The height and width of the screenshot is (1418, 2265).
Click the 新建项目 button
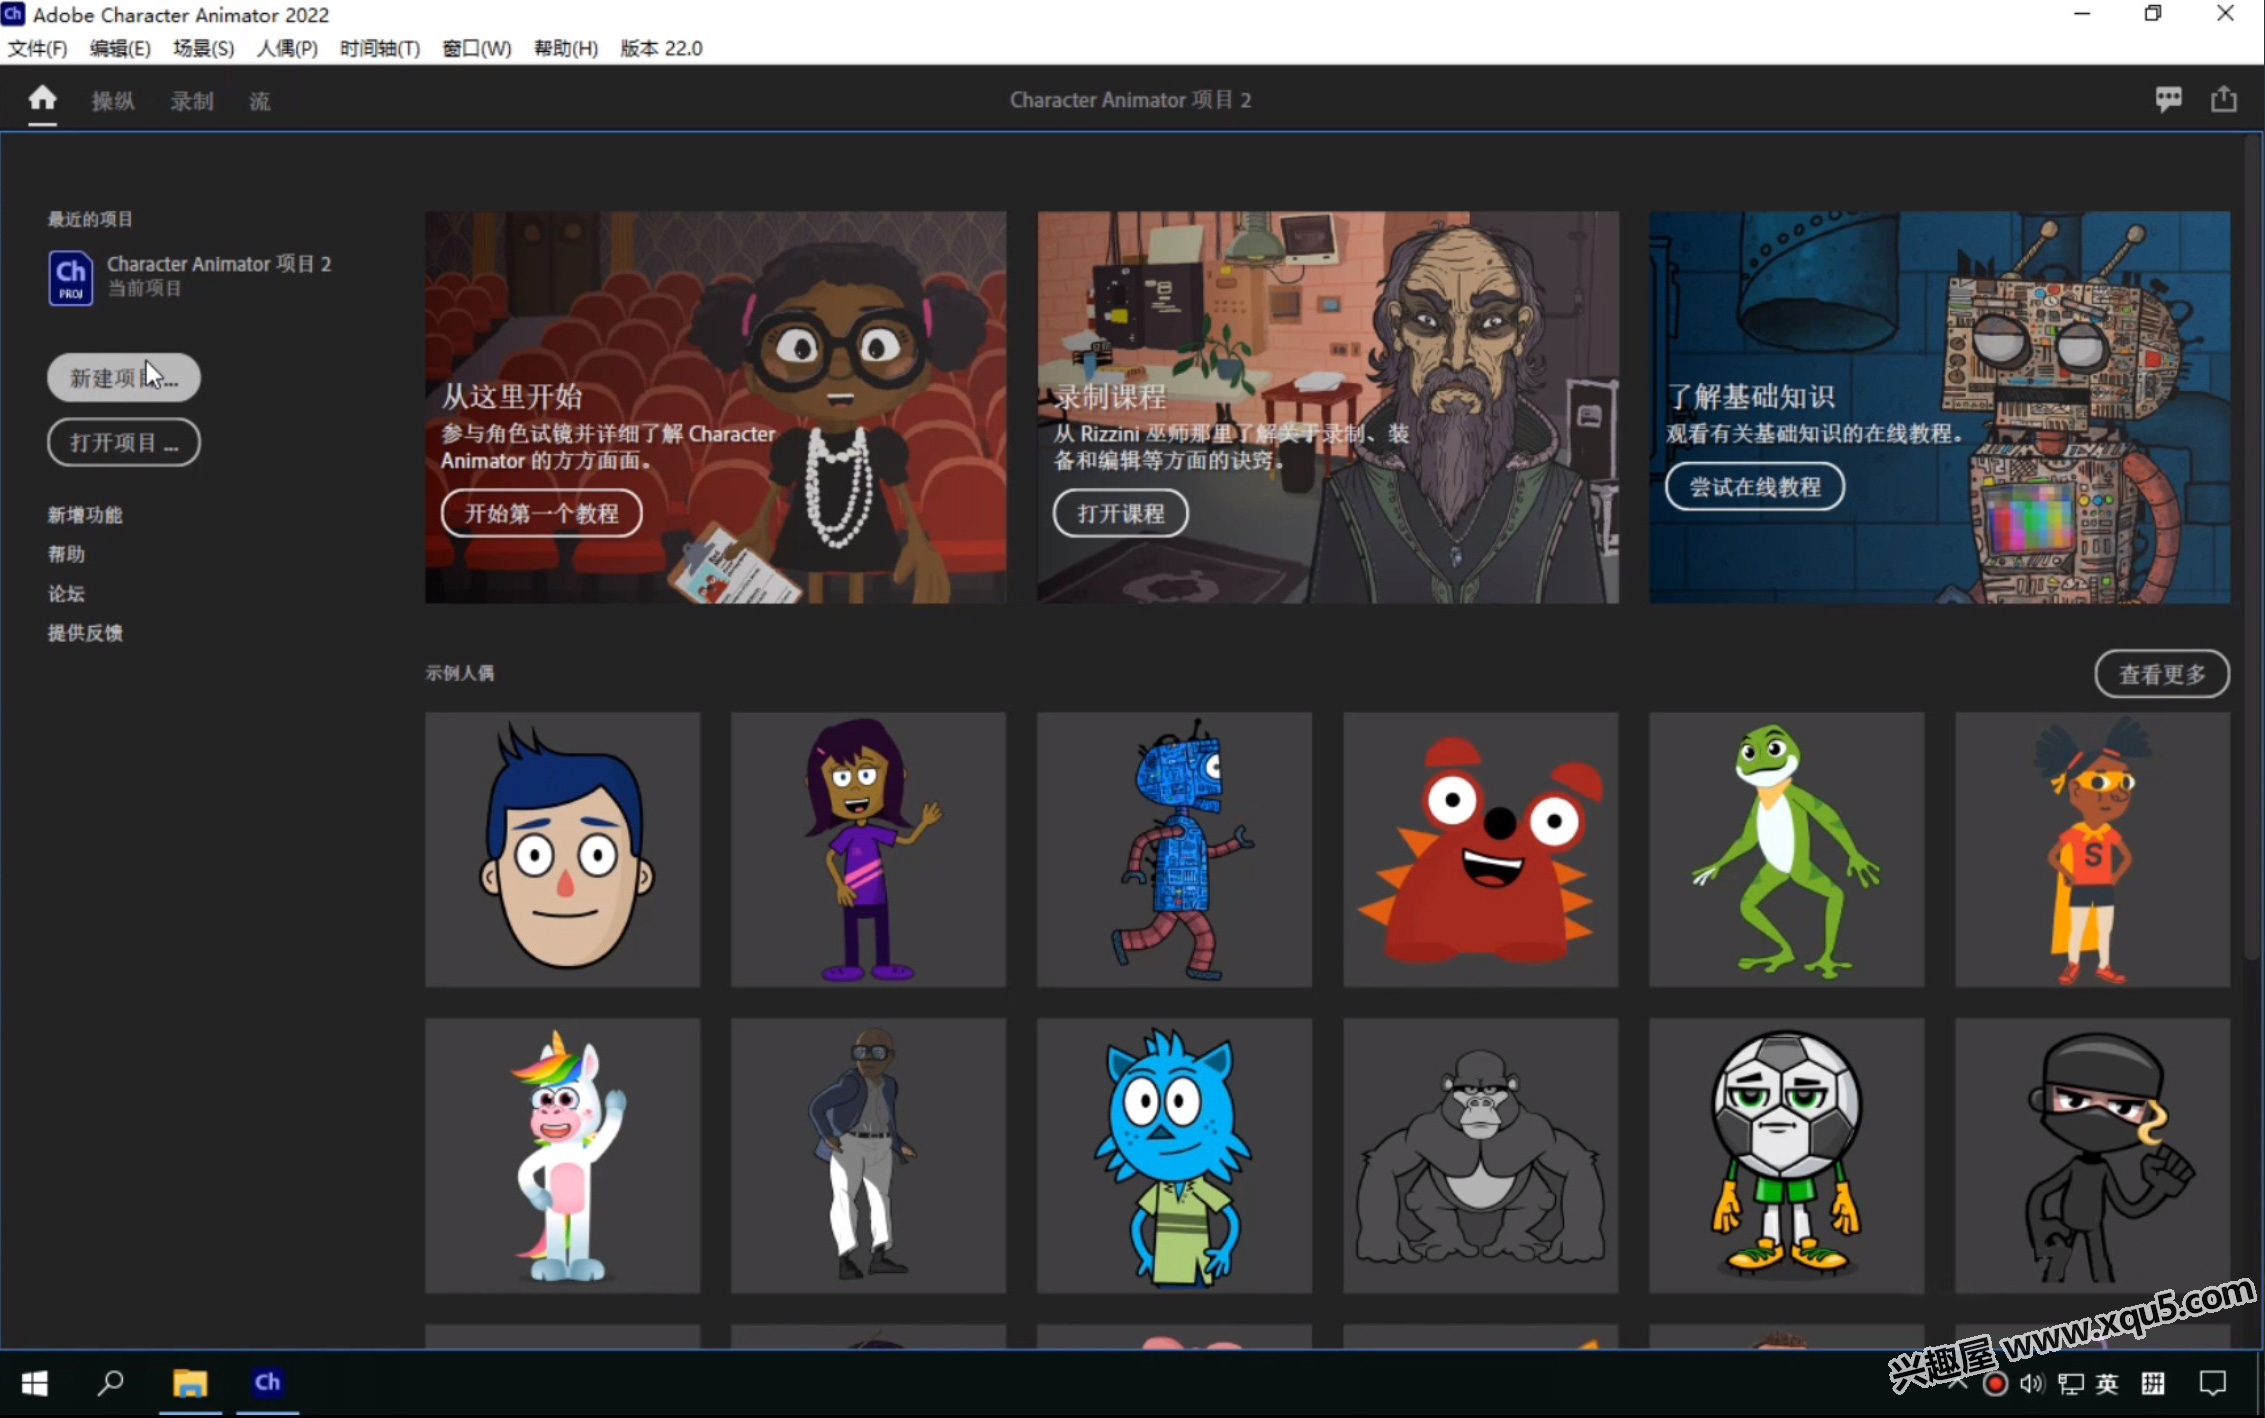[124, 378]
